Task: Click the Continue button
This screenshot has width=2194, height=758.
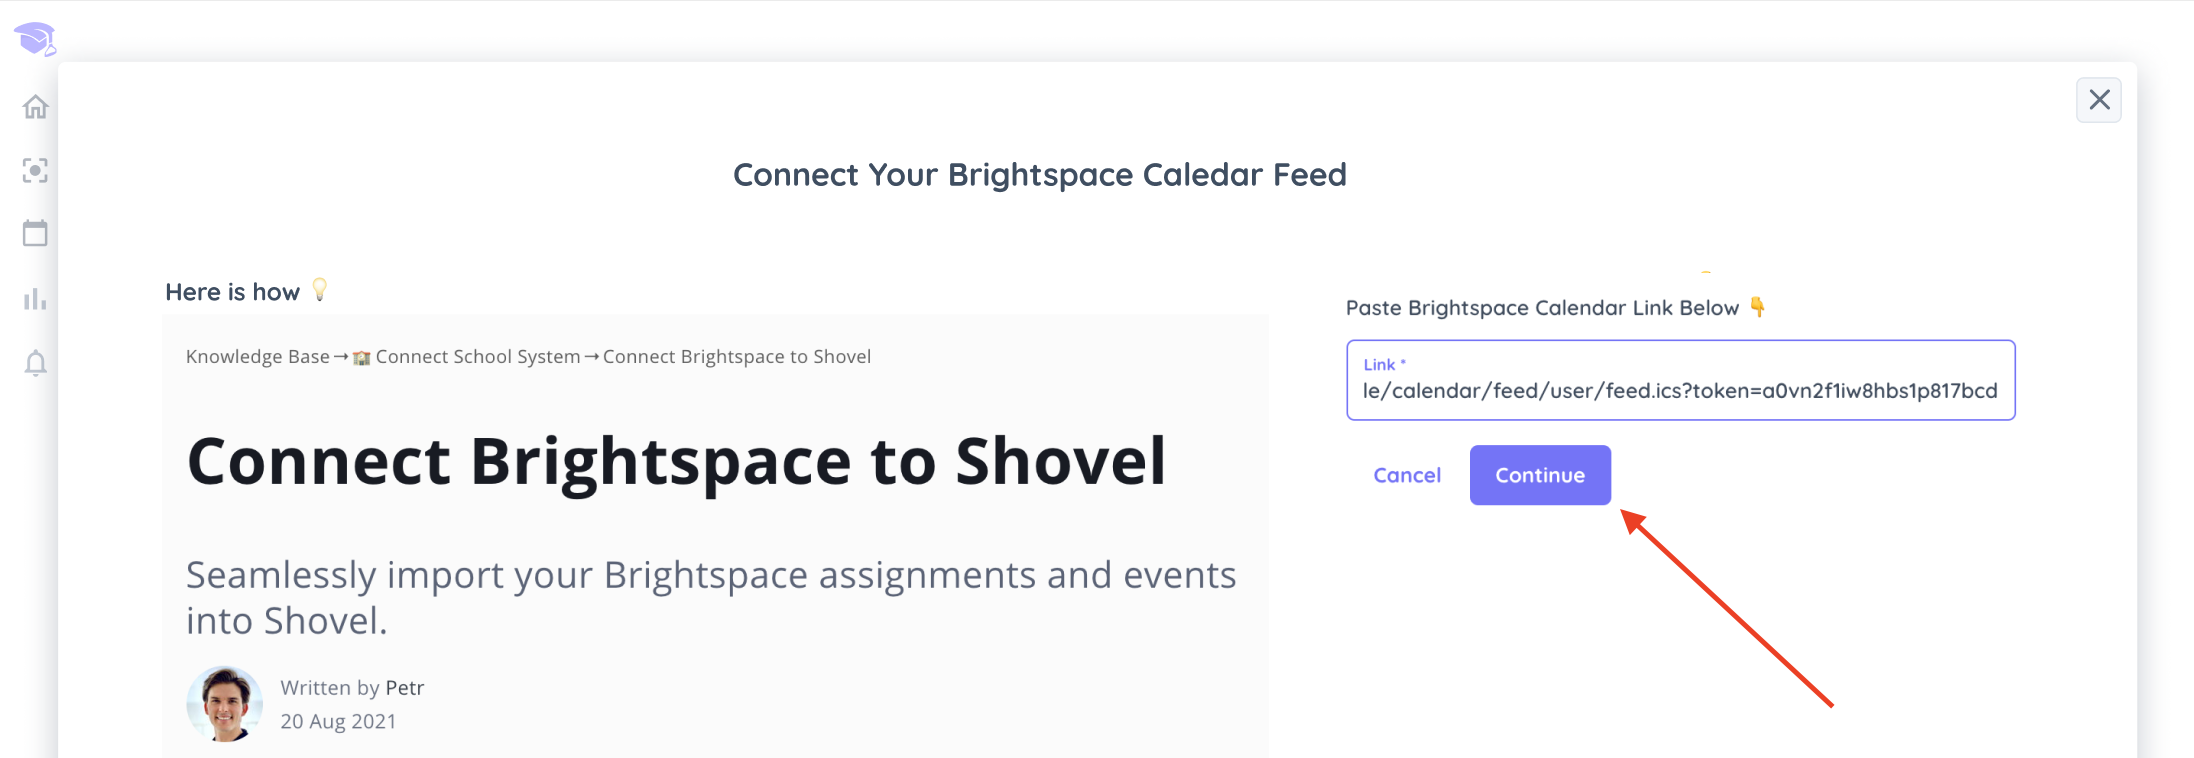Action: pyautogui.click(x=1540, y=475)
